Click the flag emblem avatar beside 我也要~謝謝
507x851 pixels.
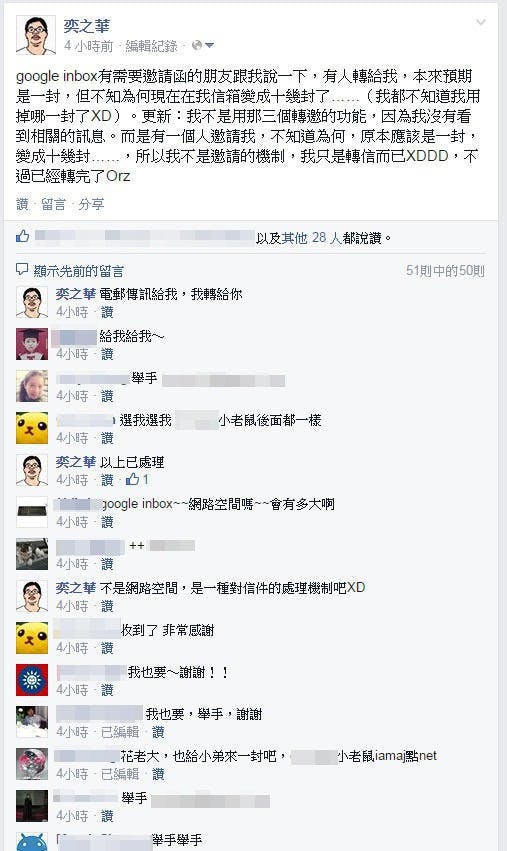tap(32, 679)
